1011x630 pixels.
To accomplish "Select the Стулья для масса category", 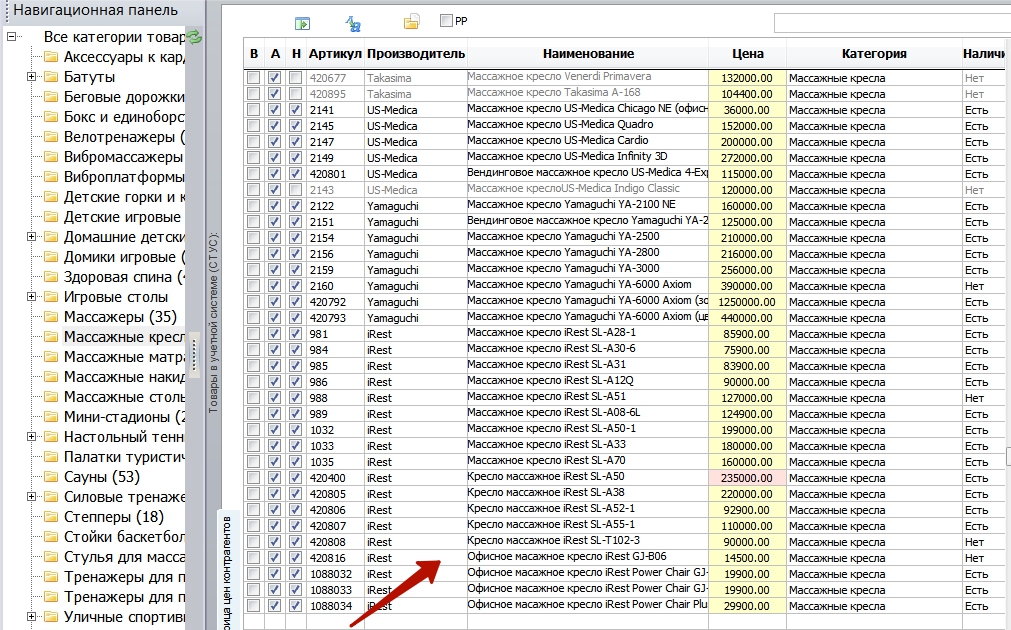I will (x=124, y=556).
